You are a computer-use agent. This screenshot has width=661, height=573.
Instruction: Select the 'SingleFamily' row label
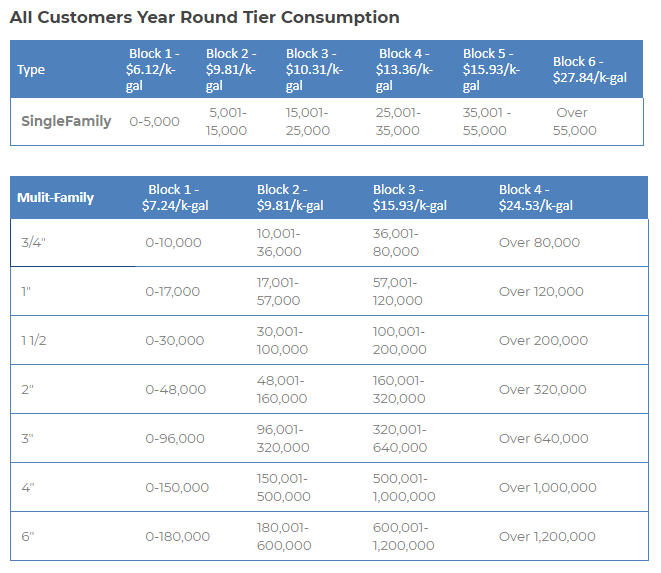click(66, 122)
